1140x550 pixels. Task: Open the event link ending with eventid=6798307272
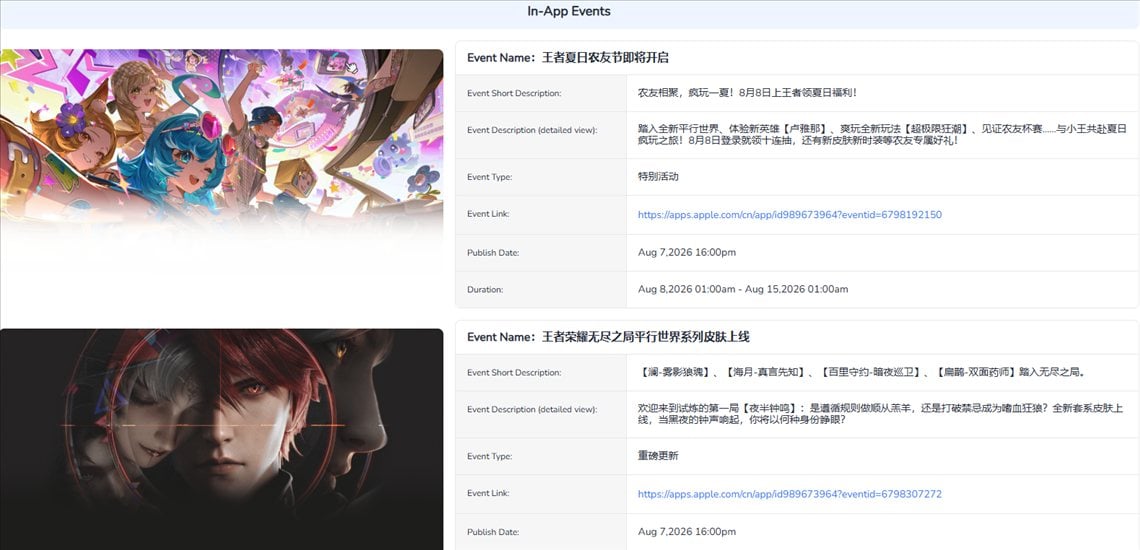point(790,494)
